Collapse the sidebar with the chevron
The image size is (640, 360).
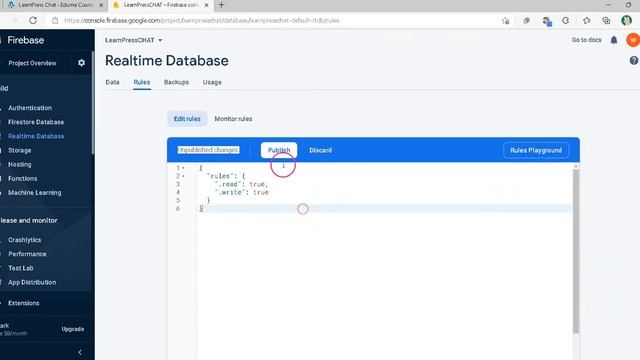click(80, 352)
